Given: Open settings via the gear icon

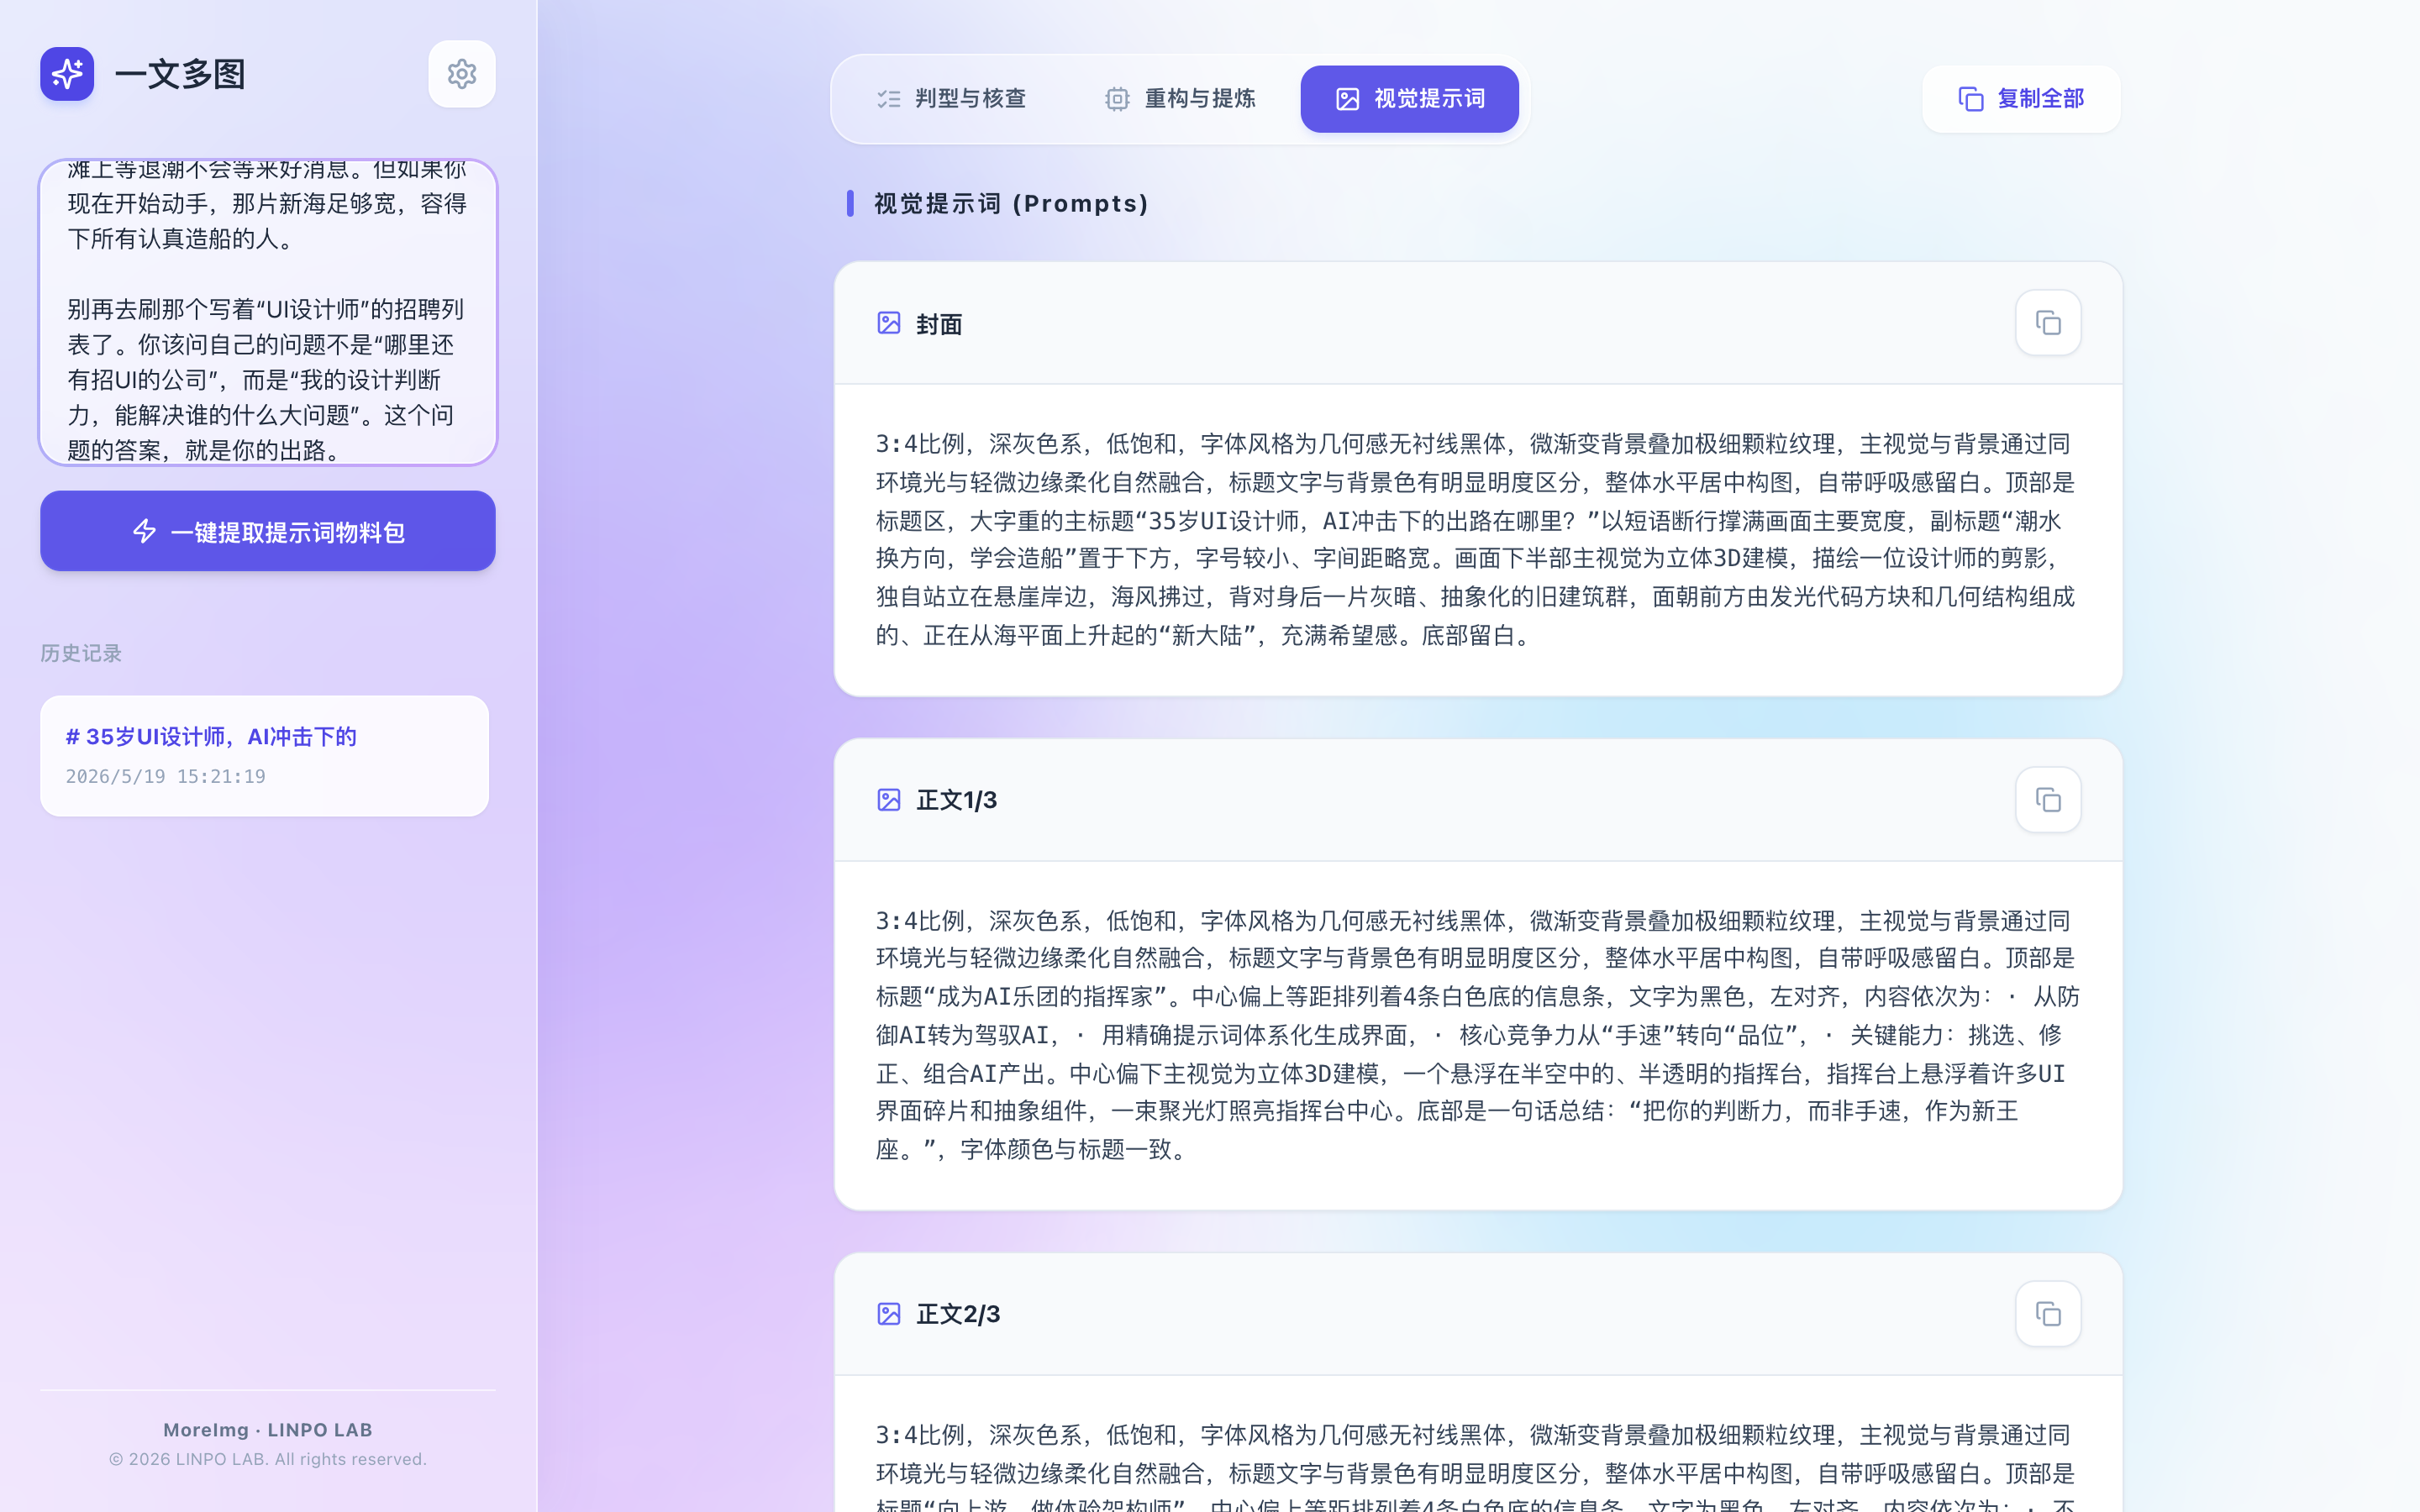Looking at the screenshot, I should click(461, 74).
